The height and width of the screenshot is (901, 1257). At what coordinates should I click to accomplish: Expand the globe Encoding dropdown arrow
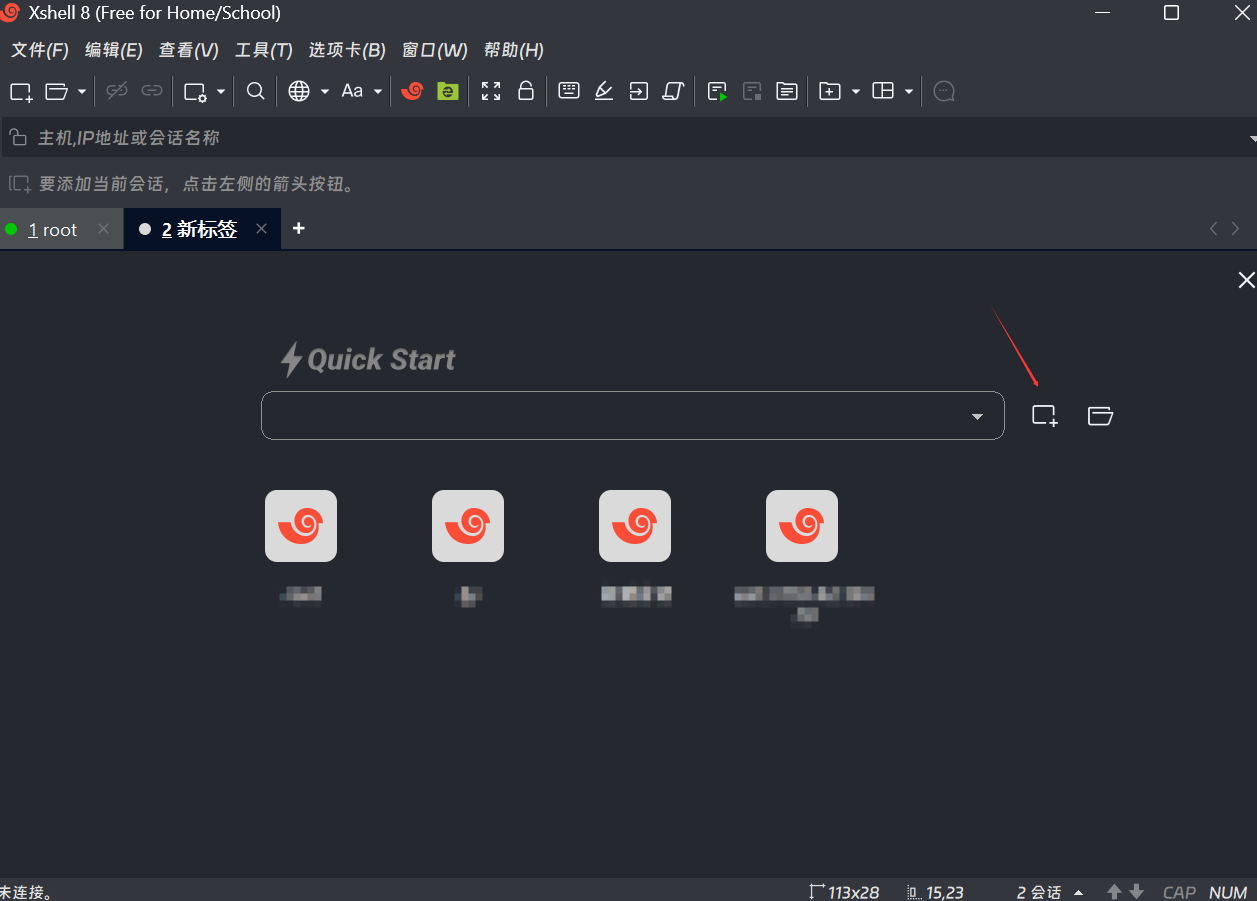pos(325,92)
